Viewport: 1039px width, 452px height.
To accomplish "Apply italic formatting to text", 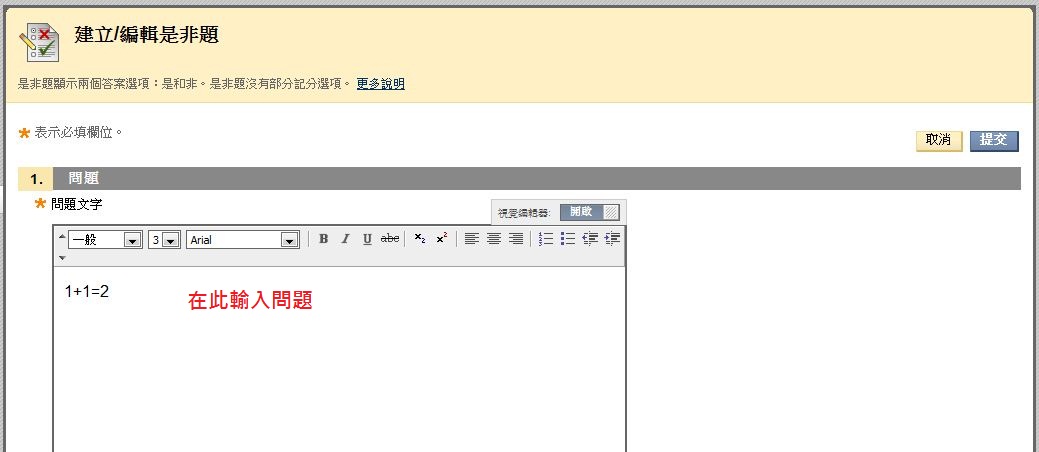I will coord(345,239).
